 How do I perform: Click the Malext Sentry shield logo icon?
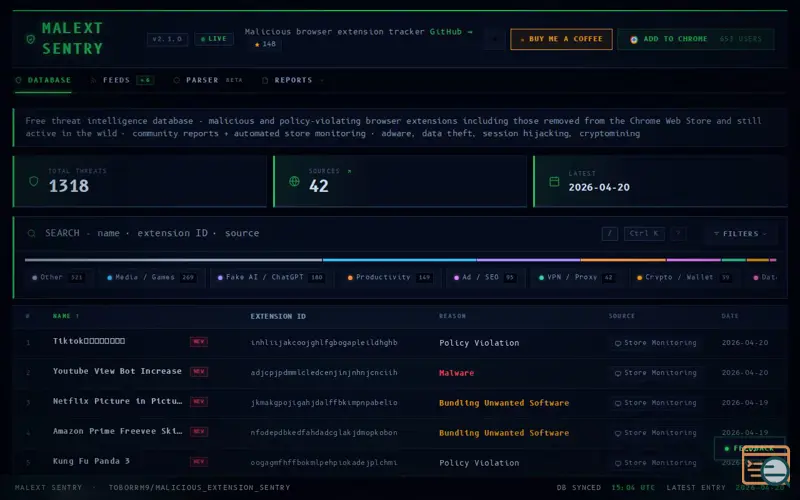(31, 39)
